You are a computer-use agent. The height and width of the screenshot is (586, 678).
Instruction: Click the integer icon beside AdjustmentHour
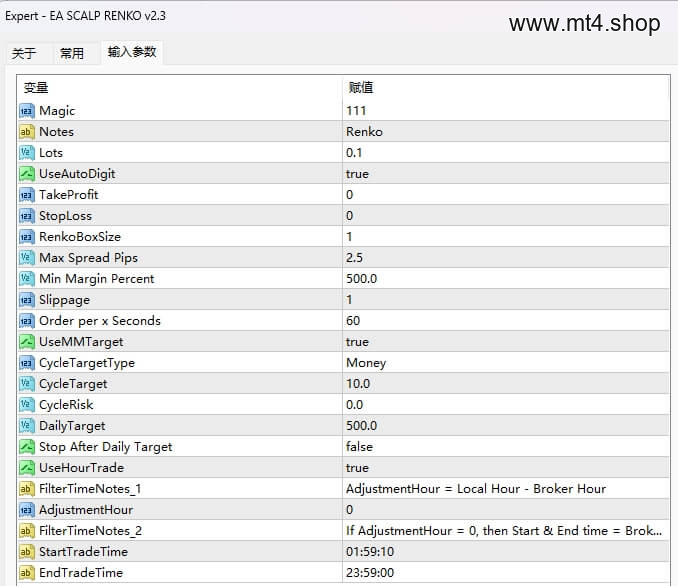point(26,509)
